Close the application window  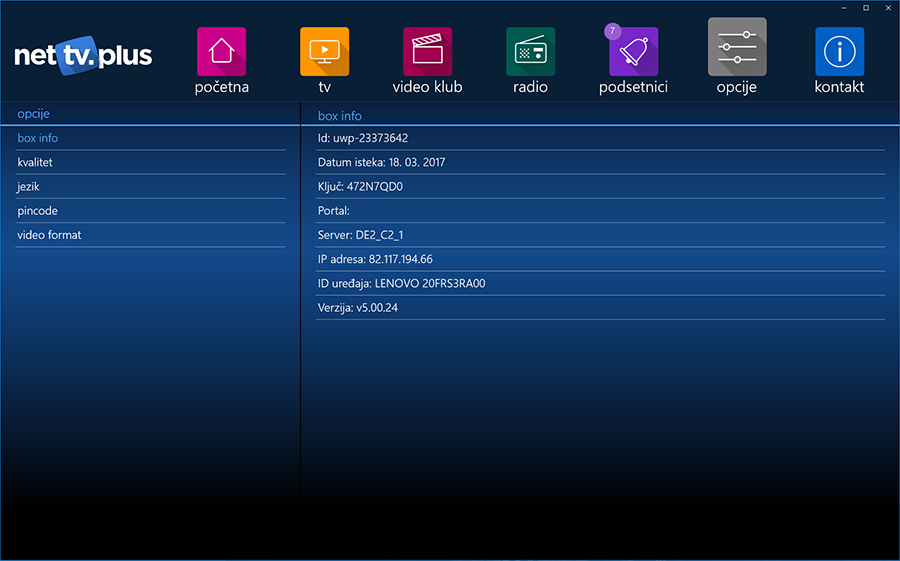888,8
